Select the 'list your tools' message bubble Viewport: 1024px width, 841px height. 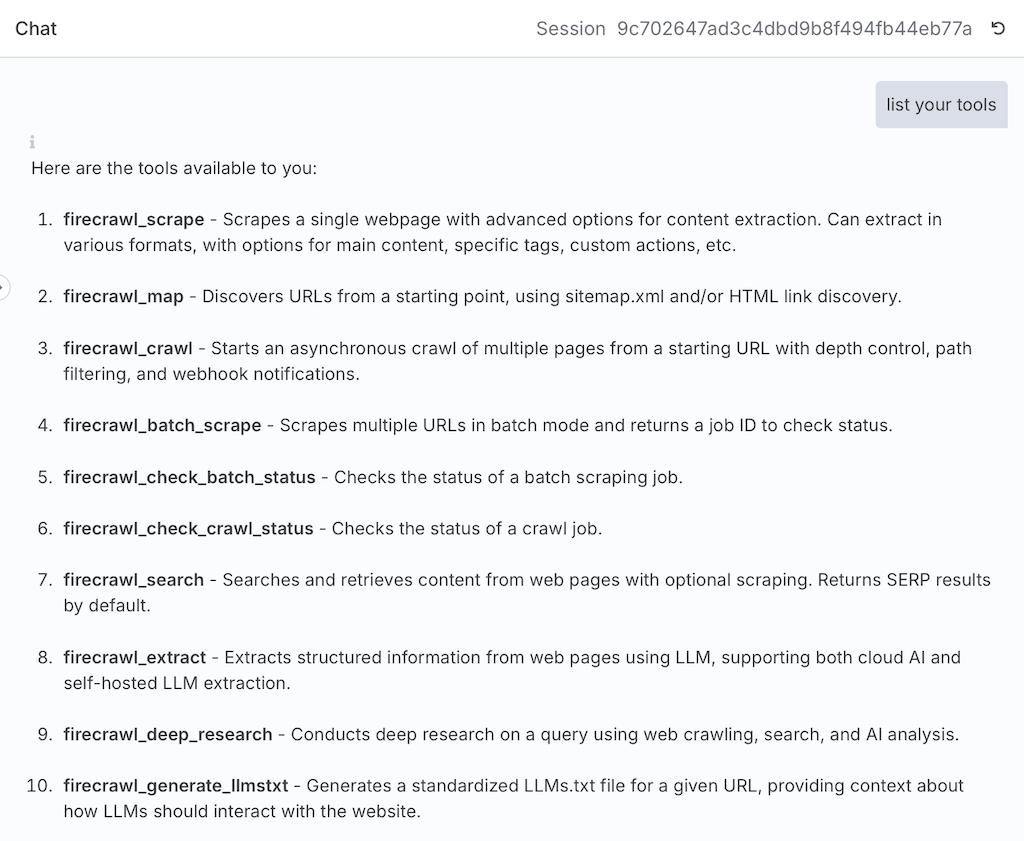click(x=941, y=104)
